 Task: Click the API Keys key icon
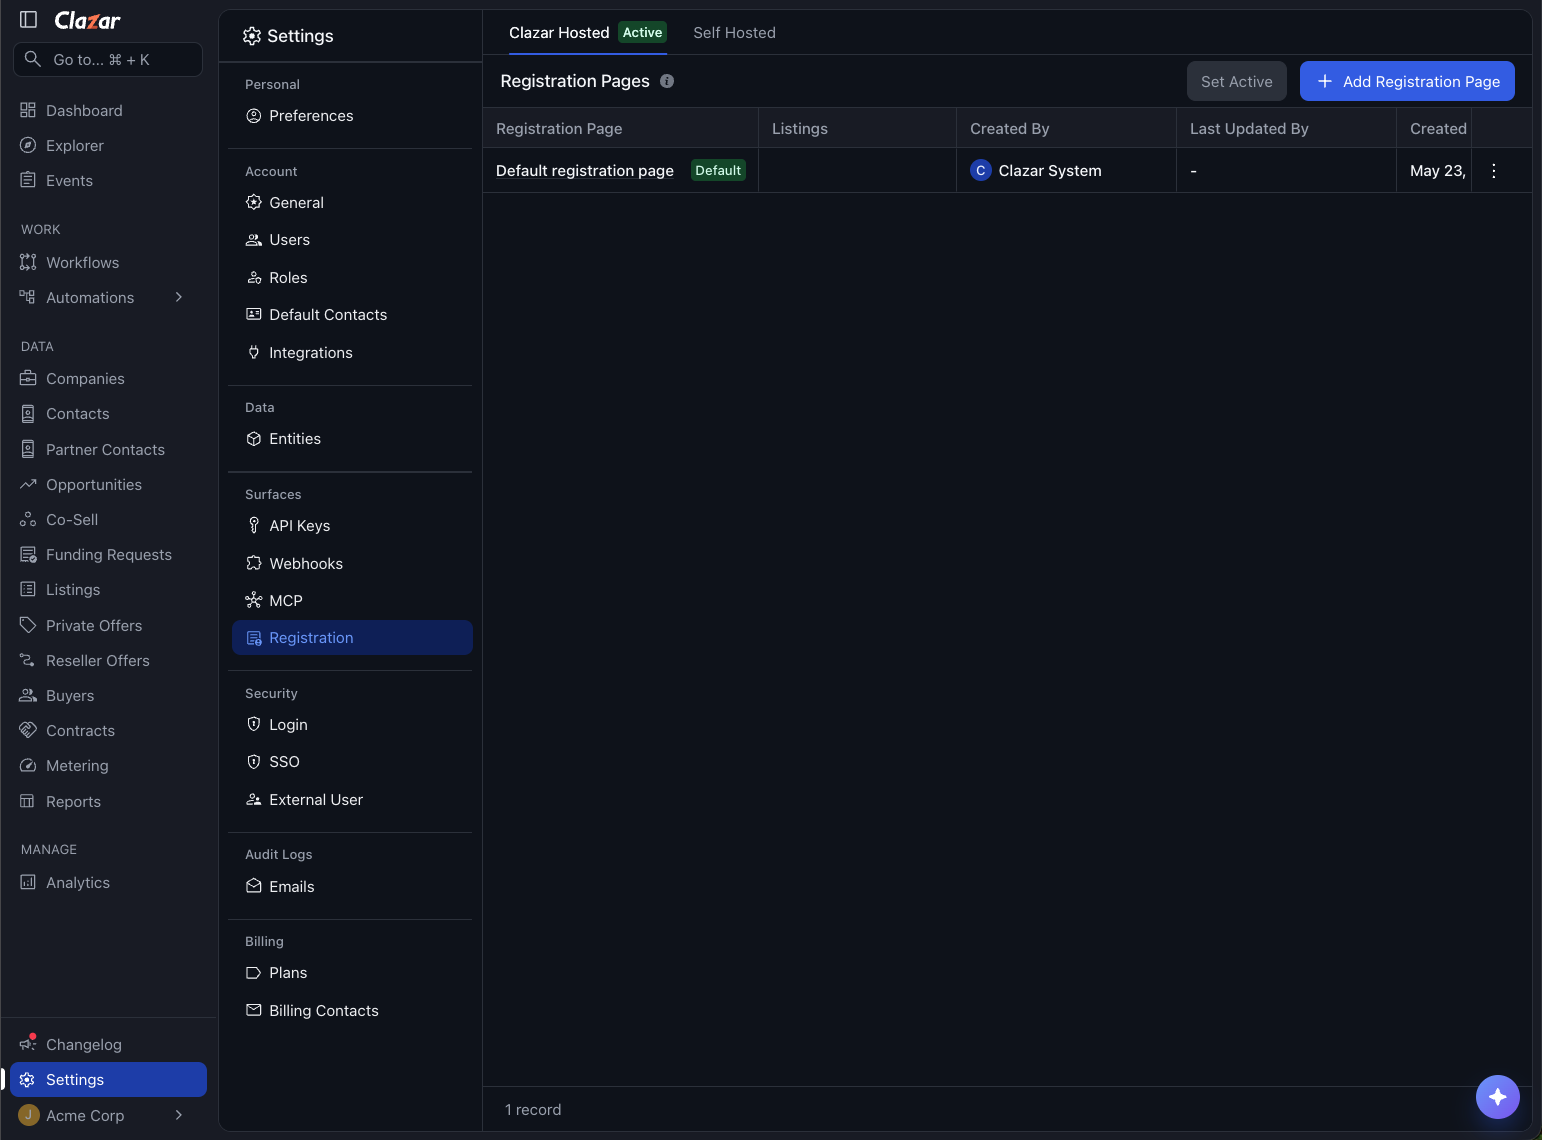254,525
